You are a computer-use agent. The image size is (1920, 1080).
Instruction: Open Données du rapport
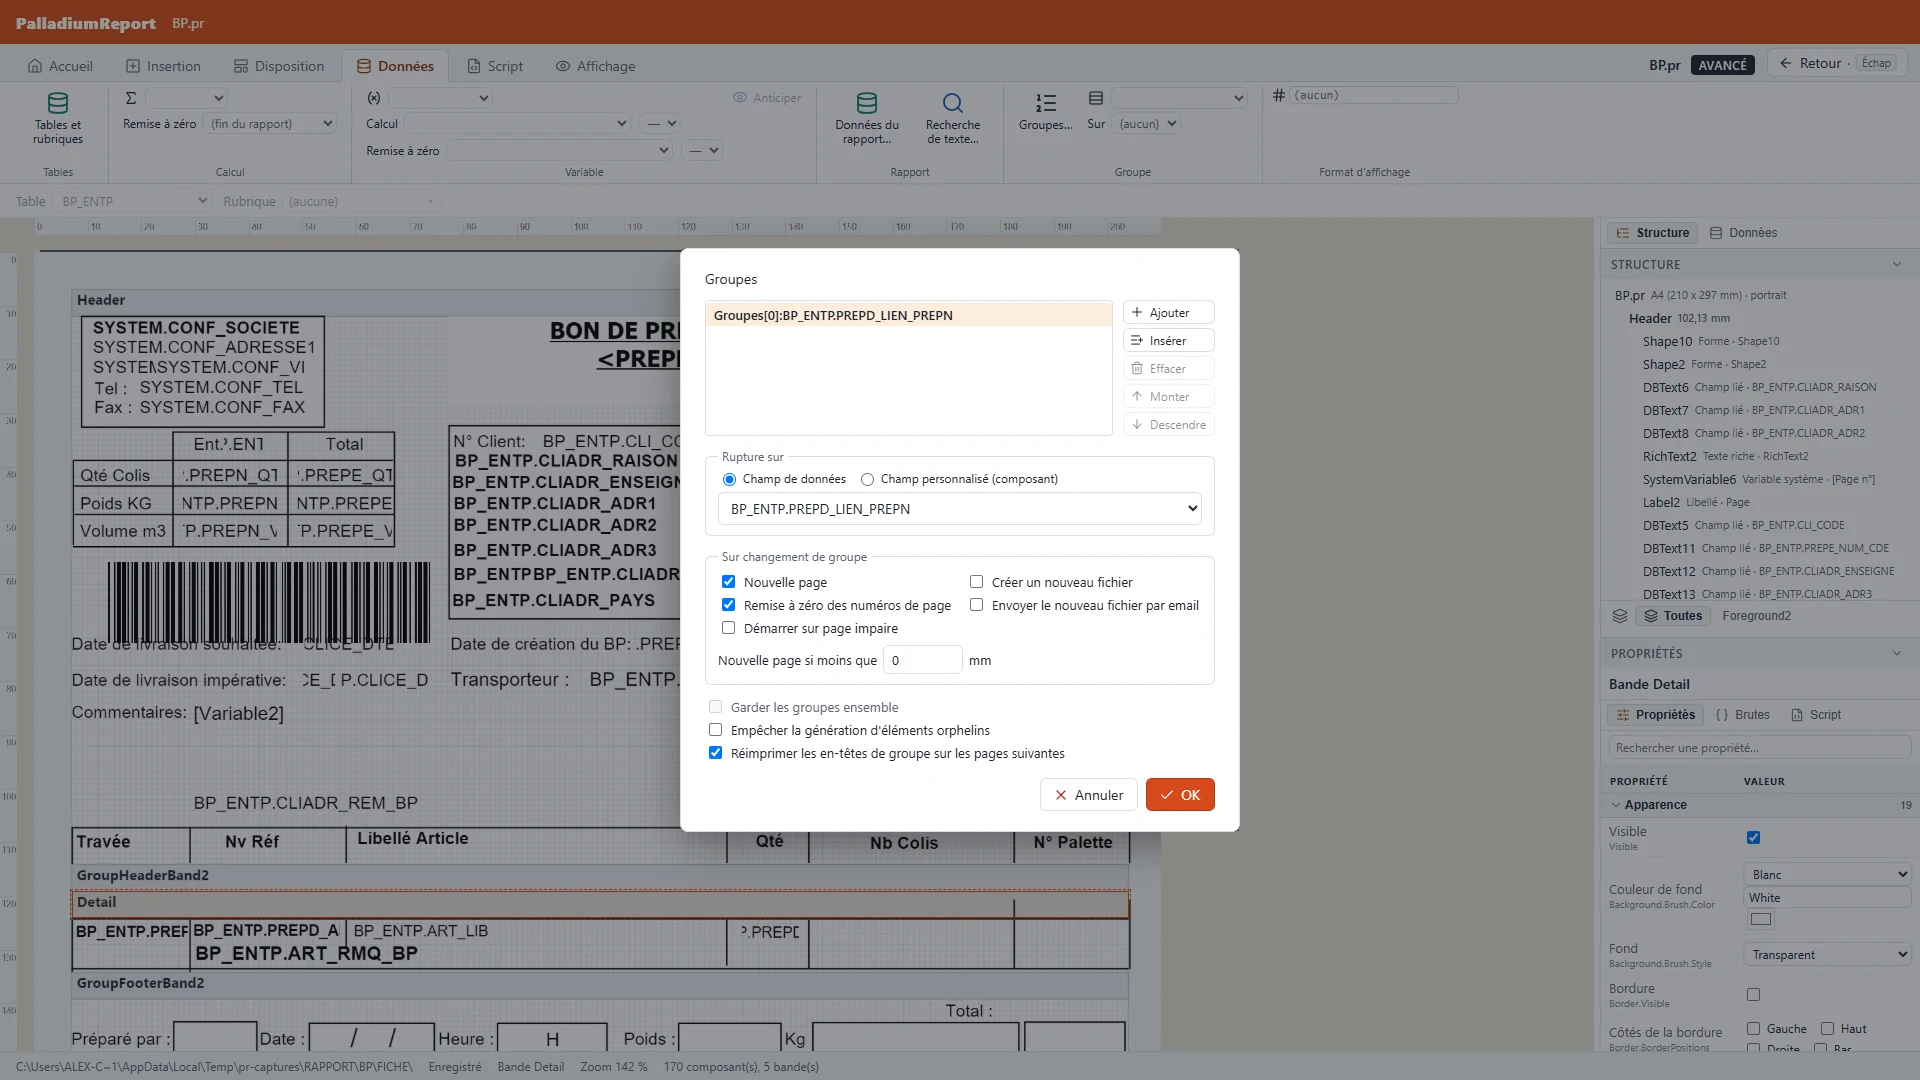[x=867, y=118]
